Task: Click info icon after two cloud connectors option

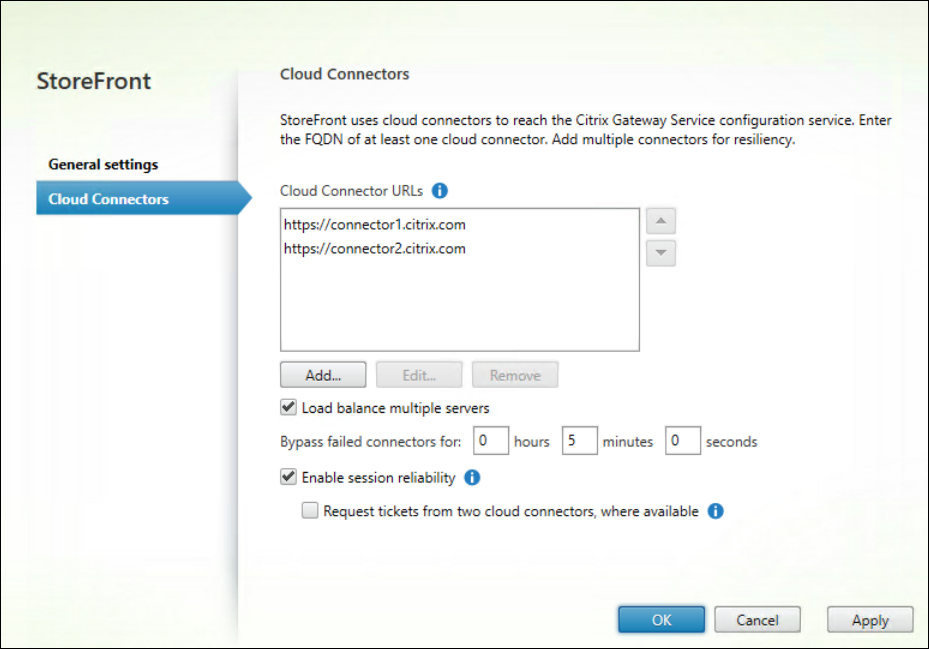Action: pyautogui.click(x=715, y=511)
